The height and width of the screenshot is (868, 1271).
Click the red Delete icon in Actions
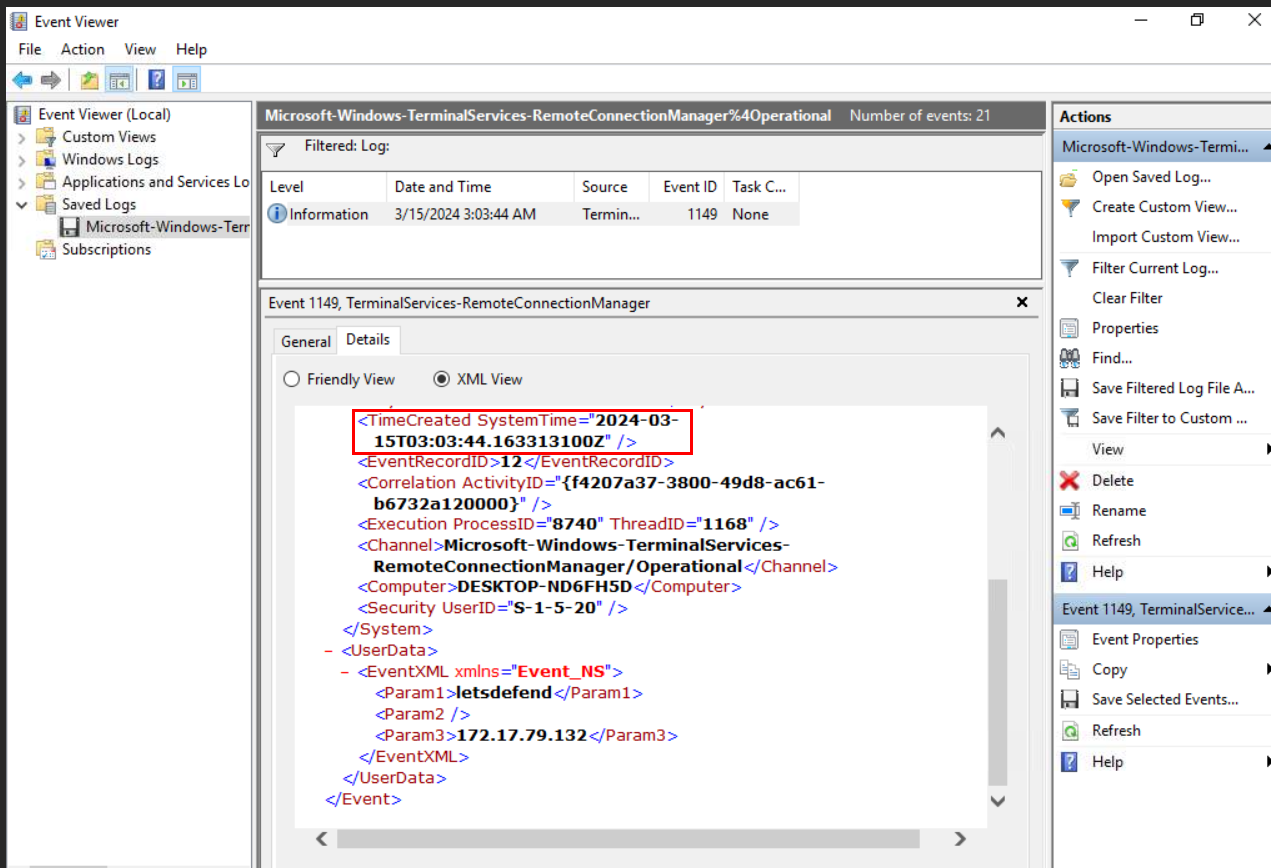click(x=1070, y=481)
